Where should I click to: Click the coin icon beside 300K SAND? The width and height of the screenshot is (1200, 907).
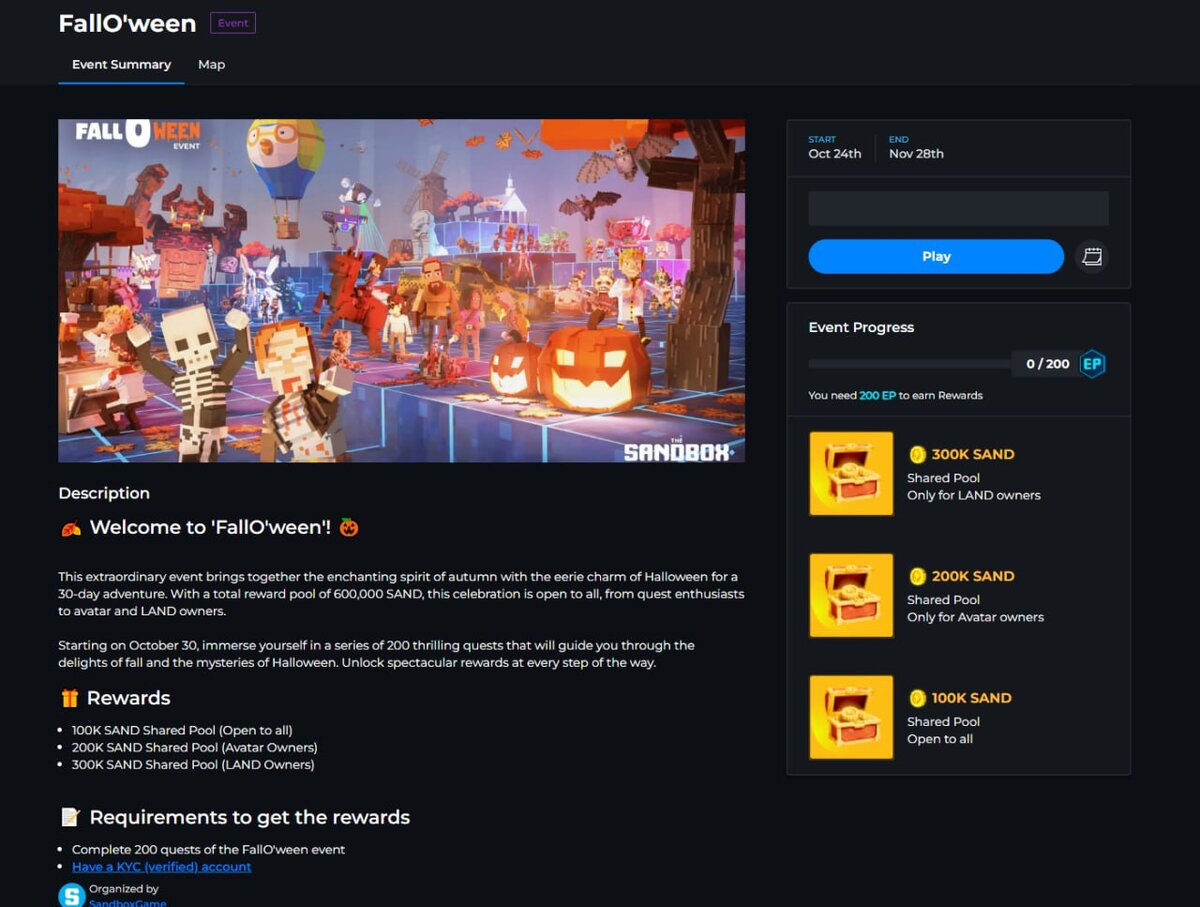920,454
